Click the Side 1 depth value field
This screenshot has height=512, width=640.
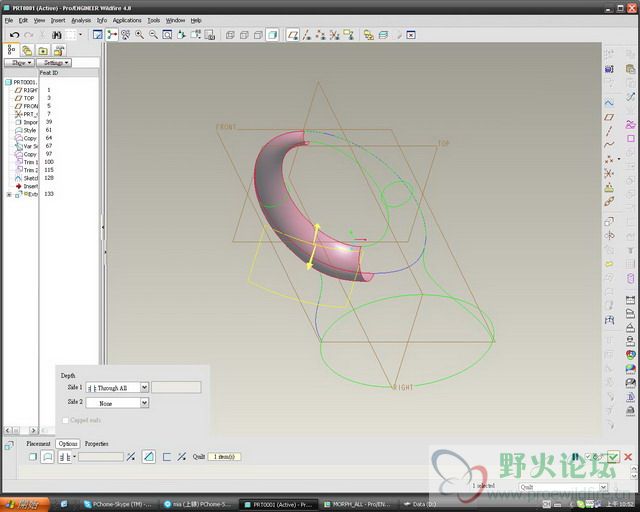point(176,387)
